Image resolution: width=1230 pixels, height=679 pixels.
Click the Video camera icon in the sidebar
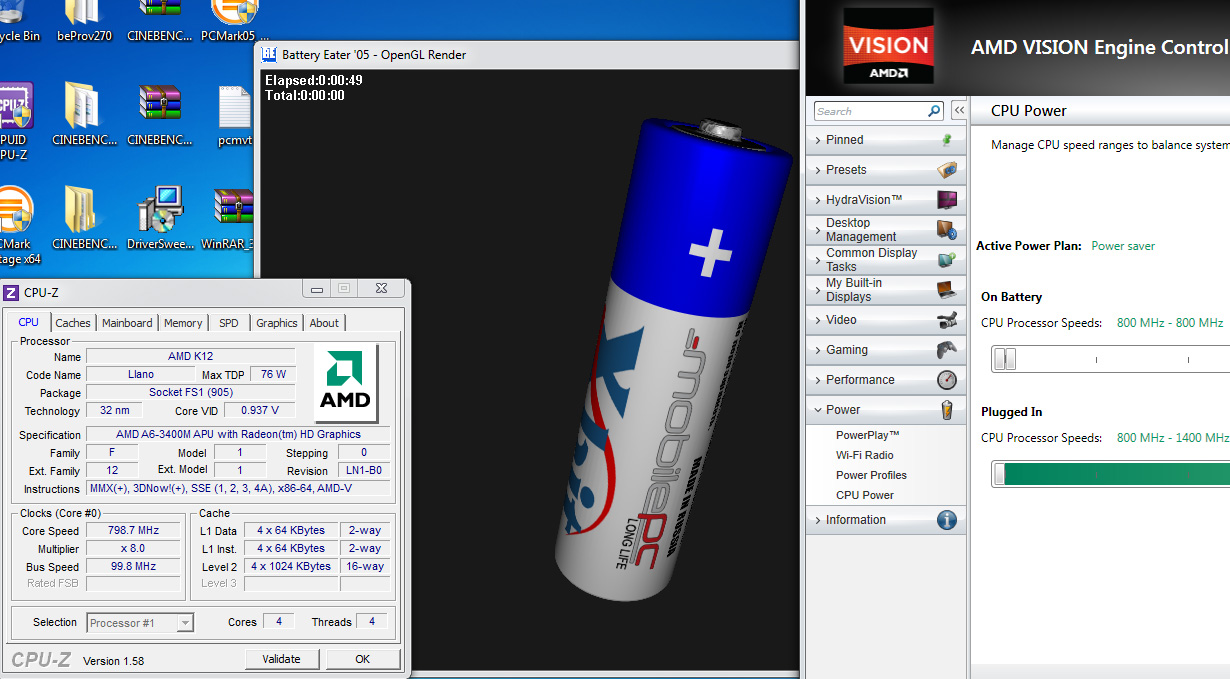[x=947, y=320]
